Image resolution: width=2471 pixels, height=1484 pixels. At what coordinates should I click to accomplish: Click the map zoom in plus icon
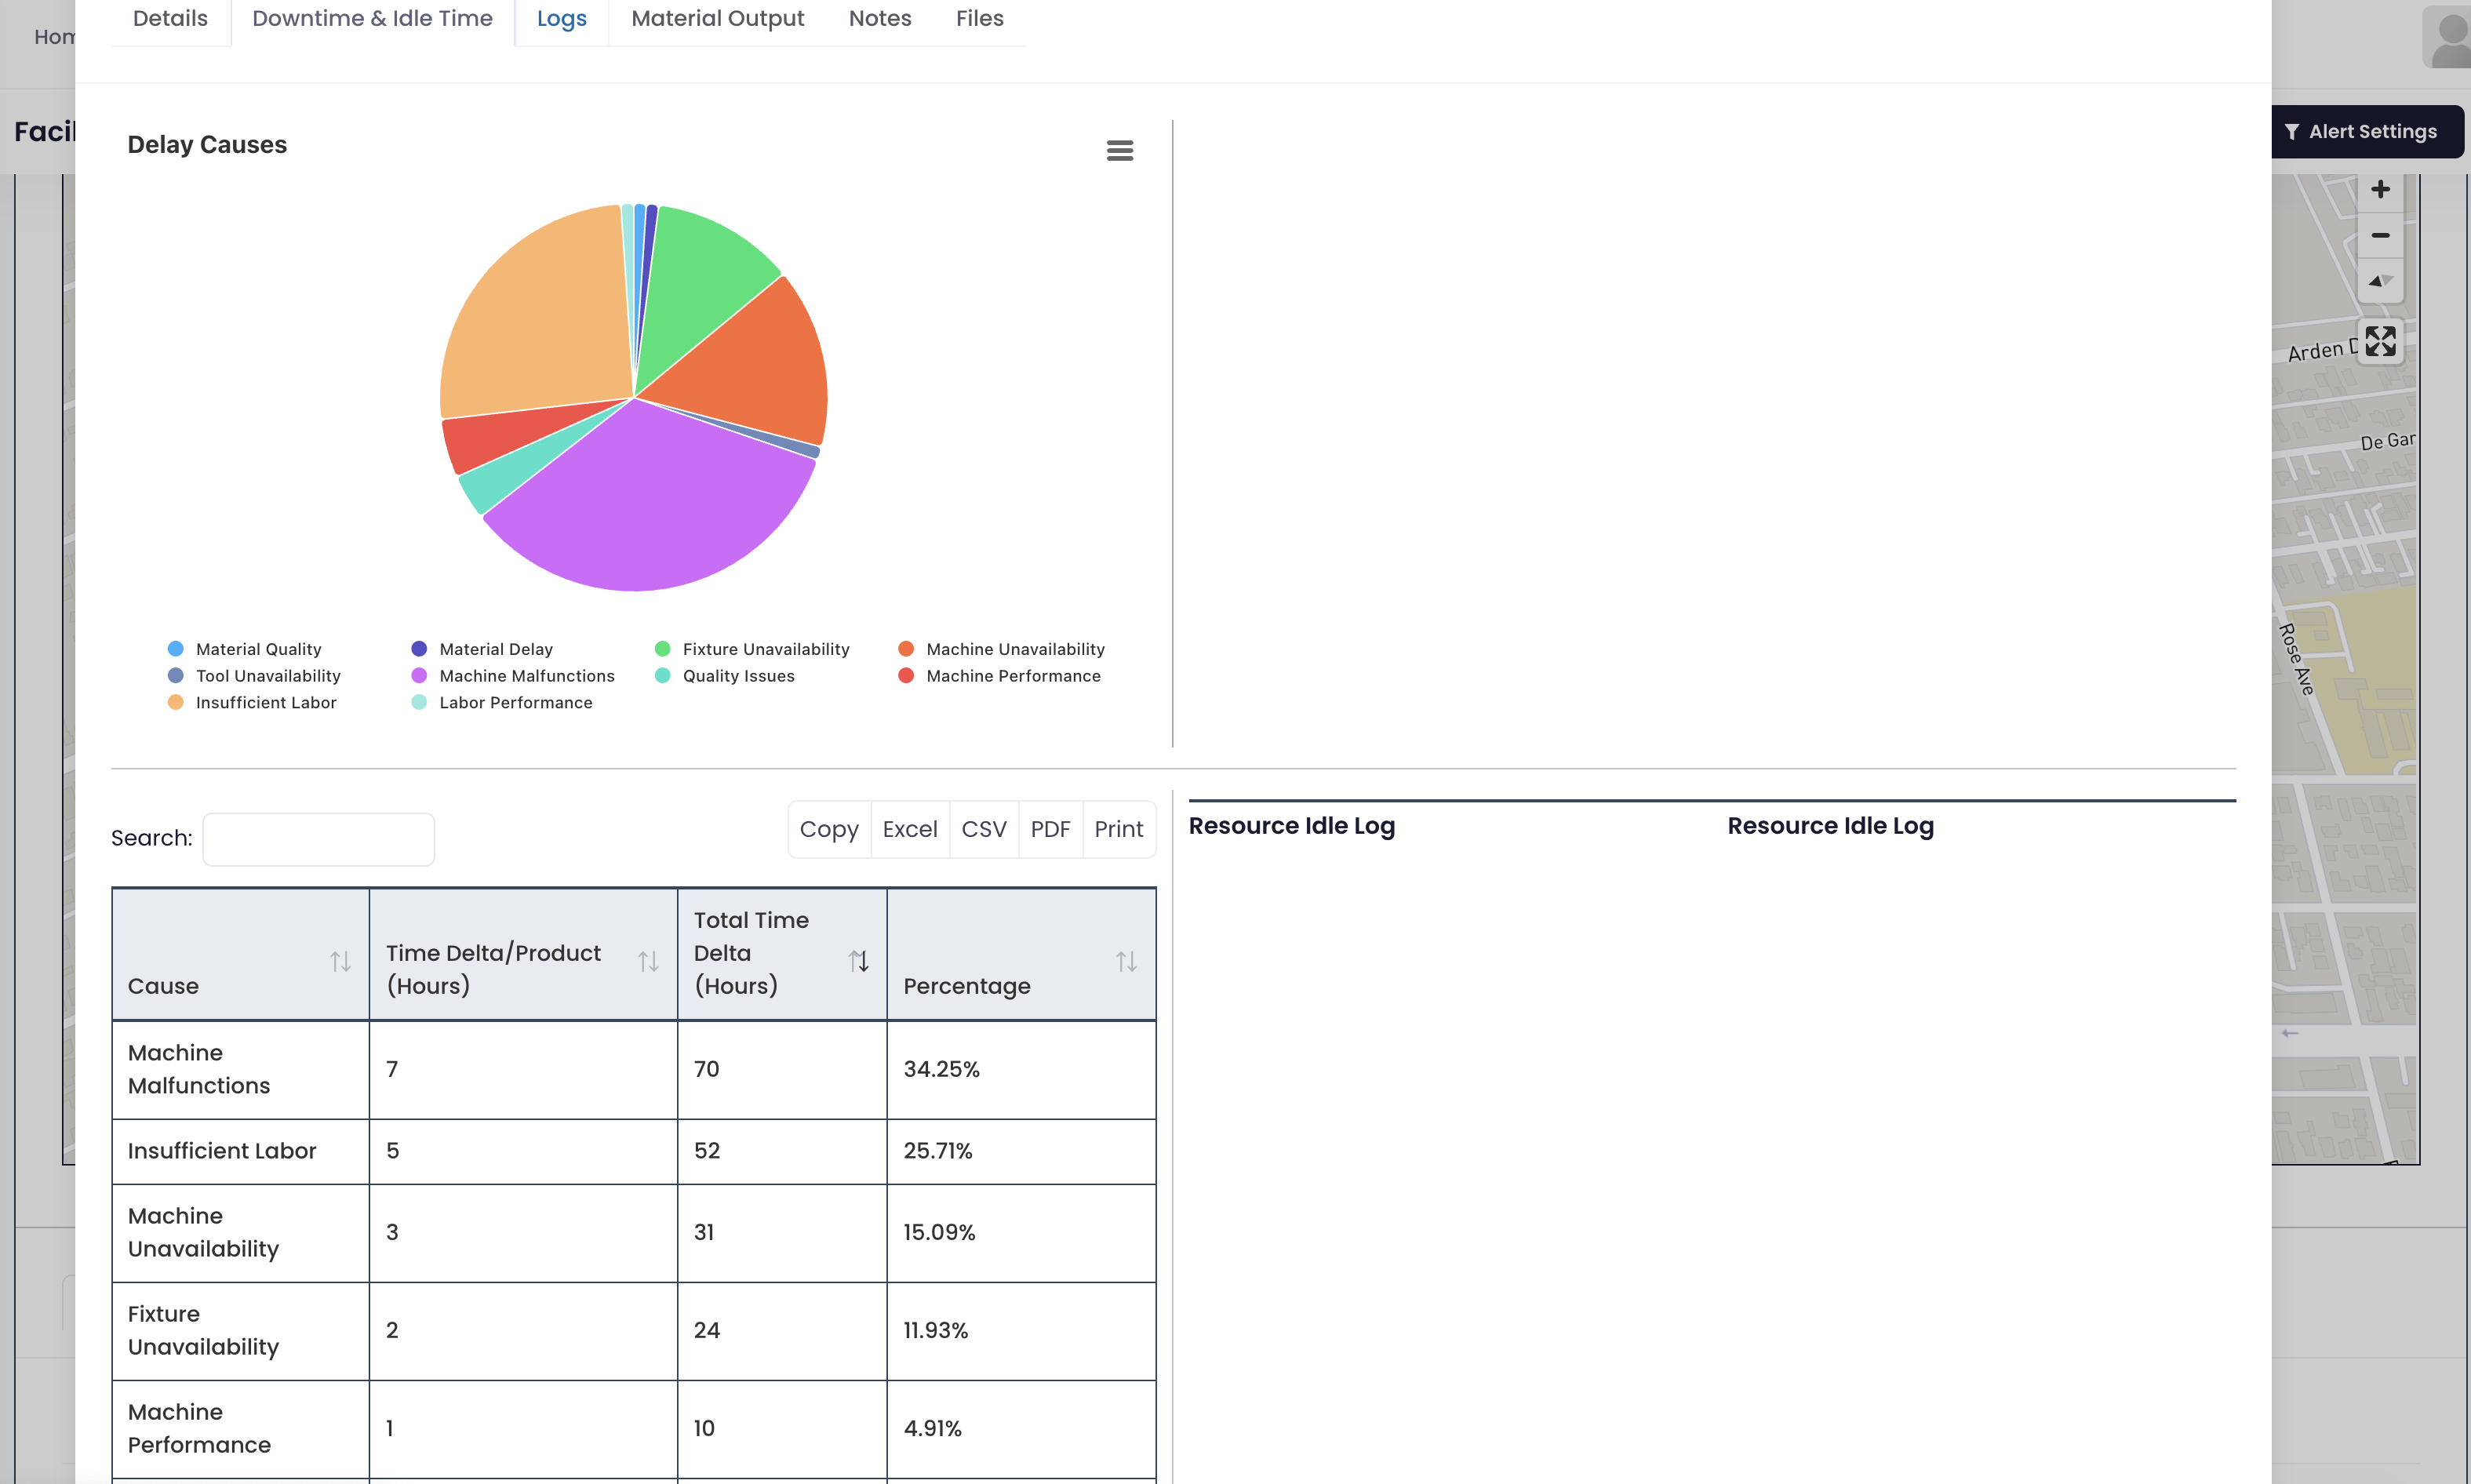(x=2380, y=190)
